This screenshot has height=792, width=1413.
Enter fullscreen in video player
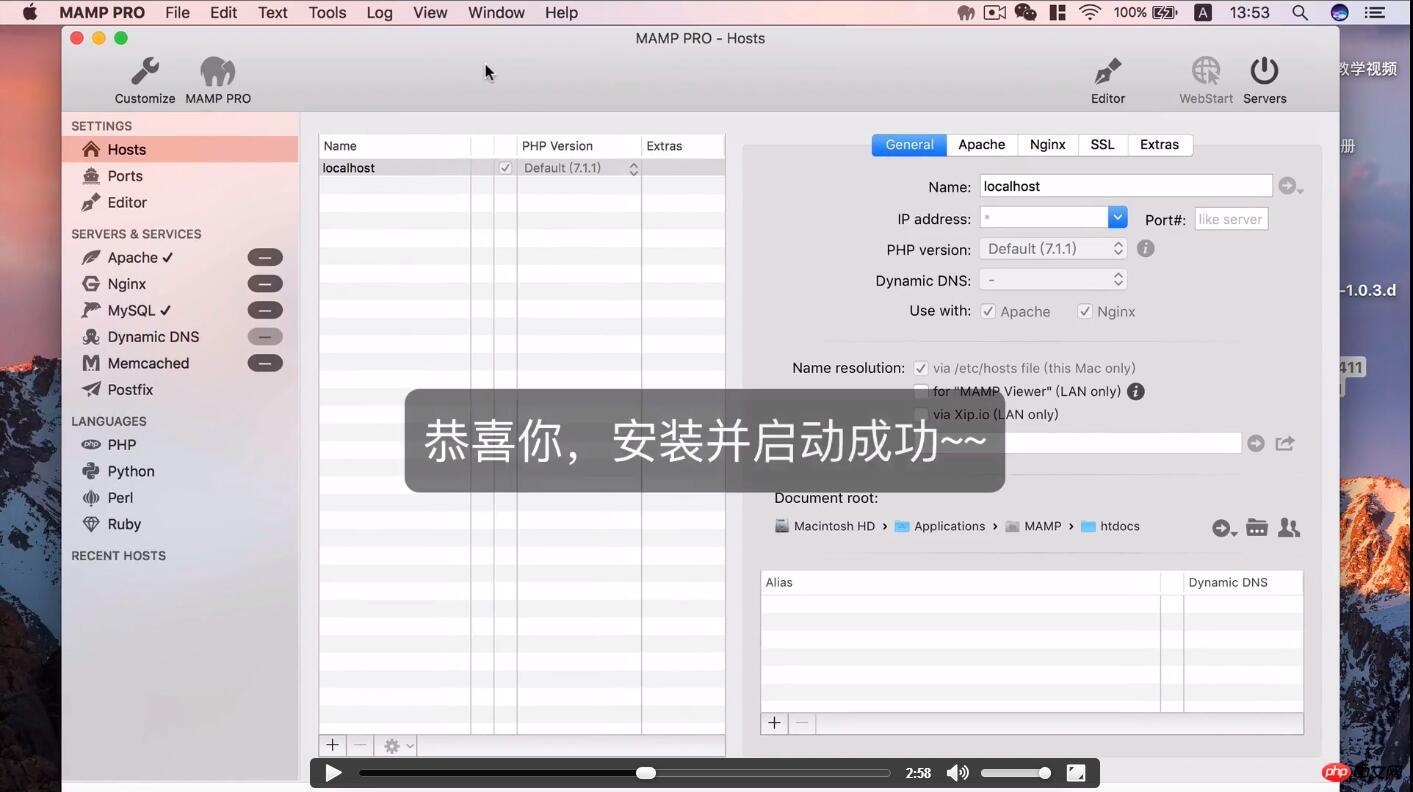[x=1076, y=773]
